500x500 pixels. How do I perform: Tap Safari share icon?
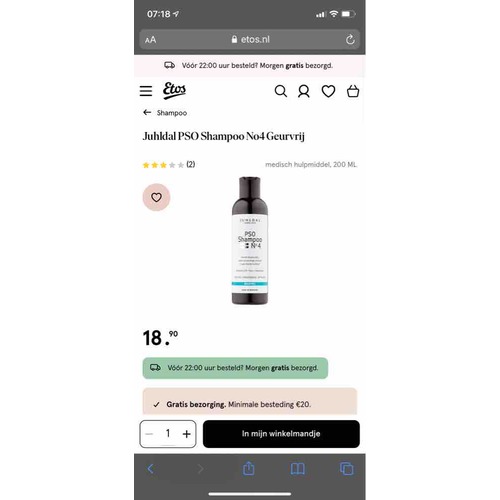[x=249, y=468]
